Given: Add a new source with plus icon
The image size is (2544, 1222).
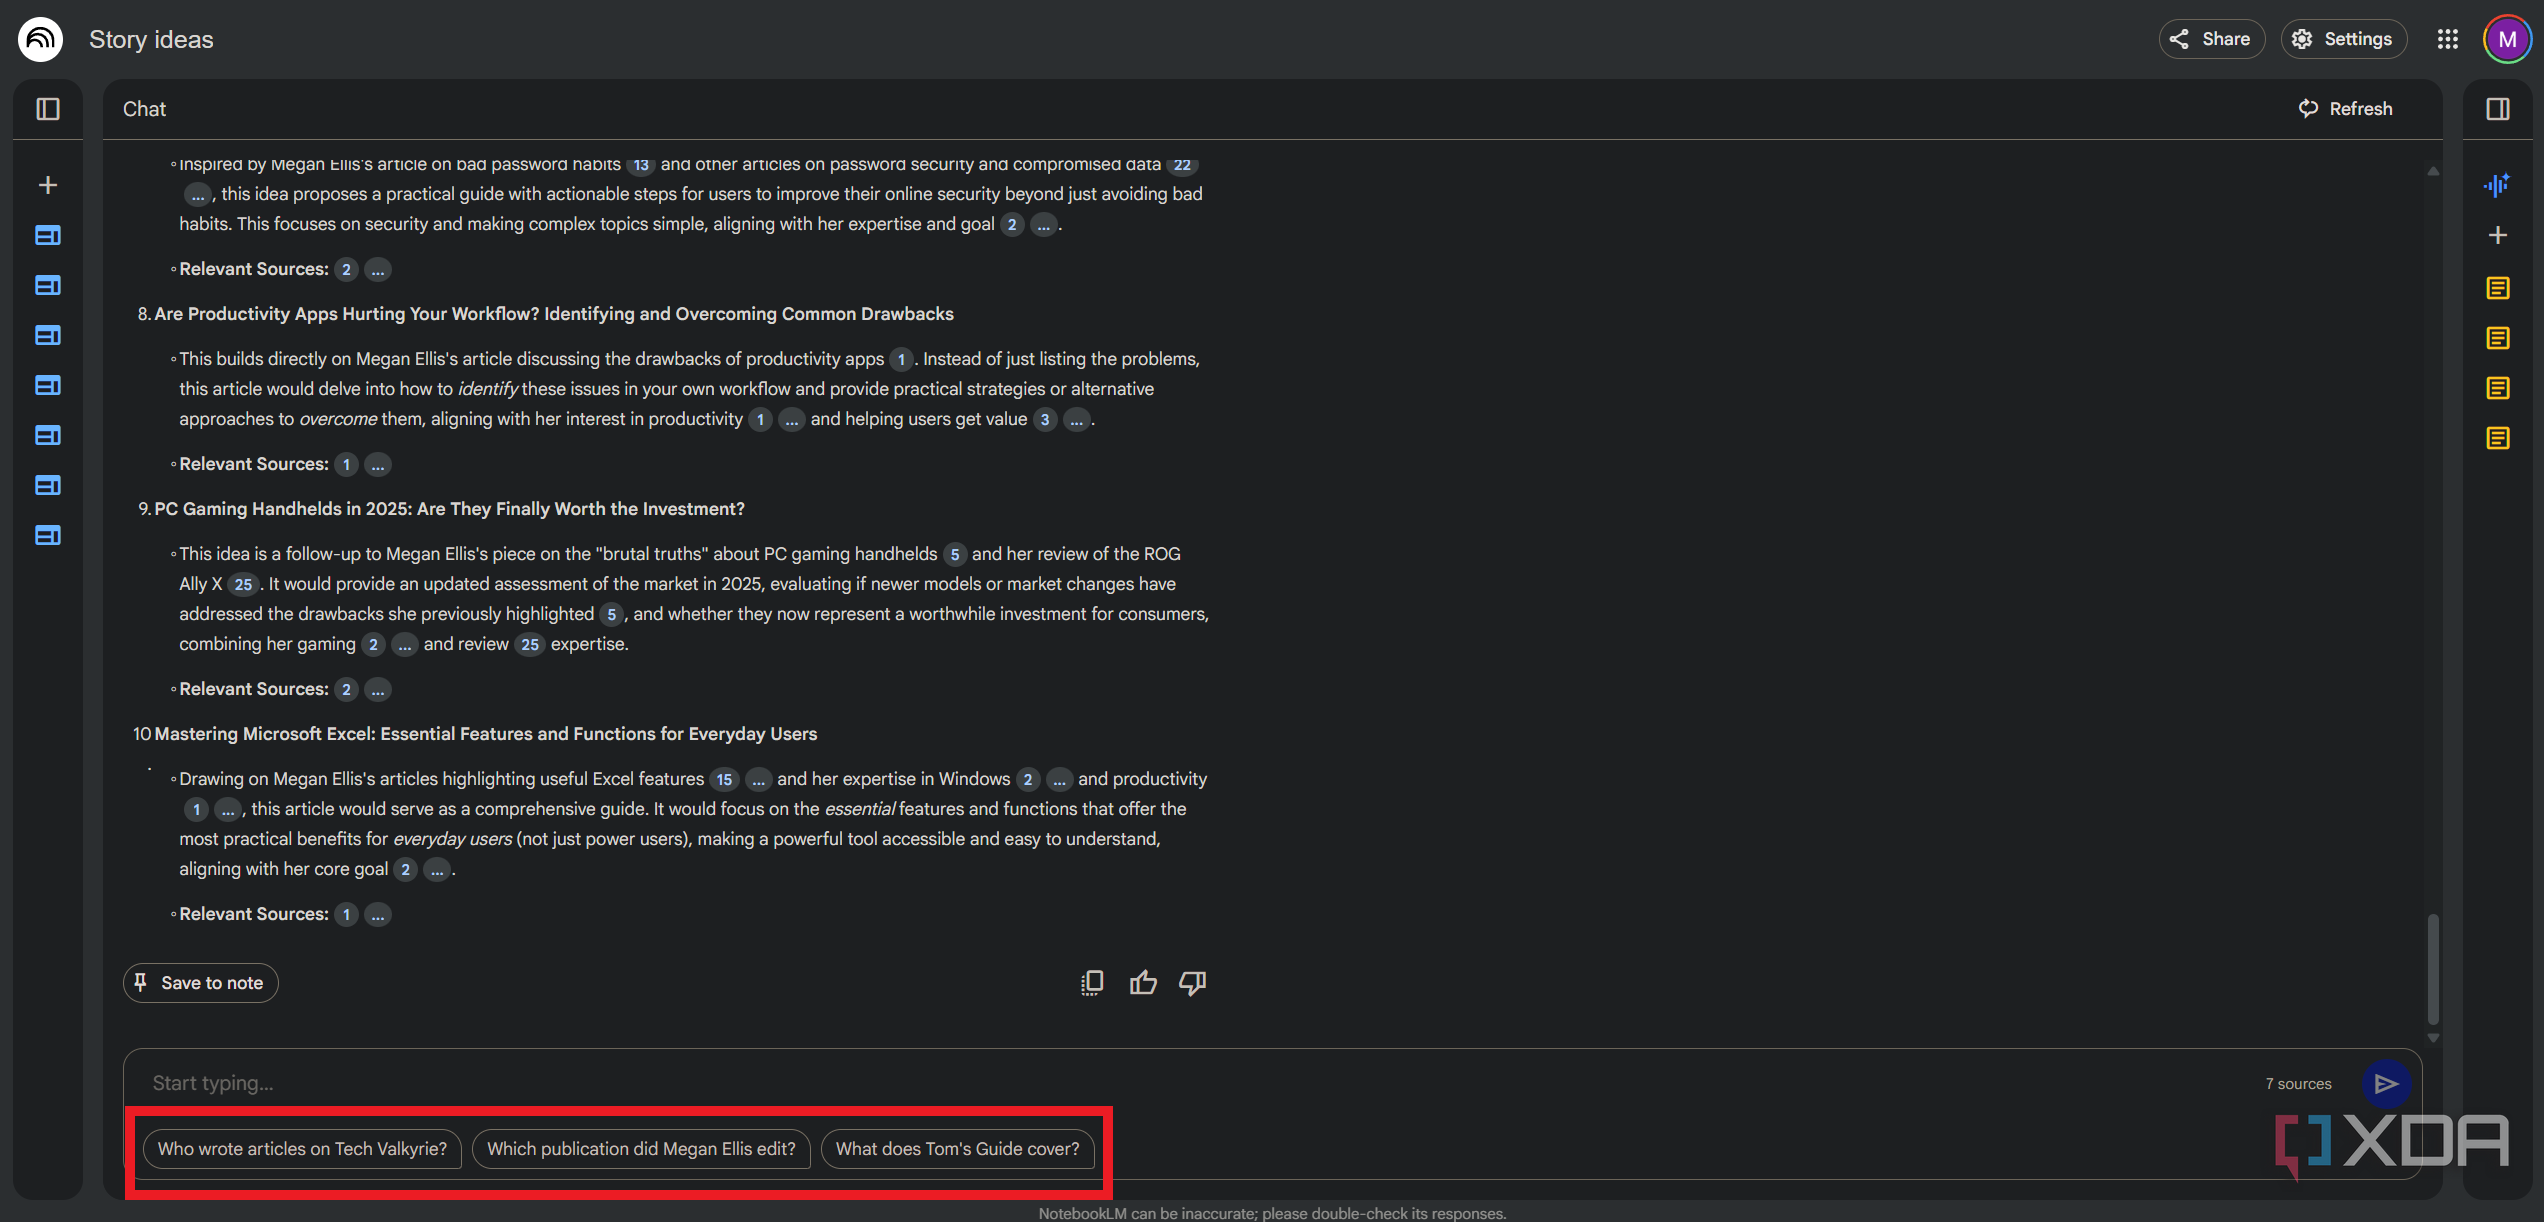Looking at the screenshot, I should 48,185.
